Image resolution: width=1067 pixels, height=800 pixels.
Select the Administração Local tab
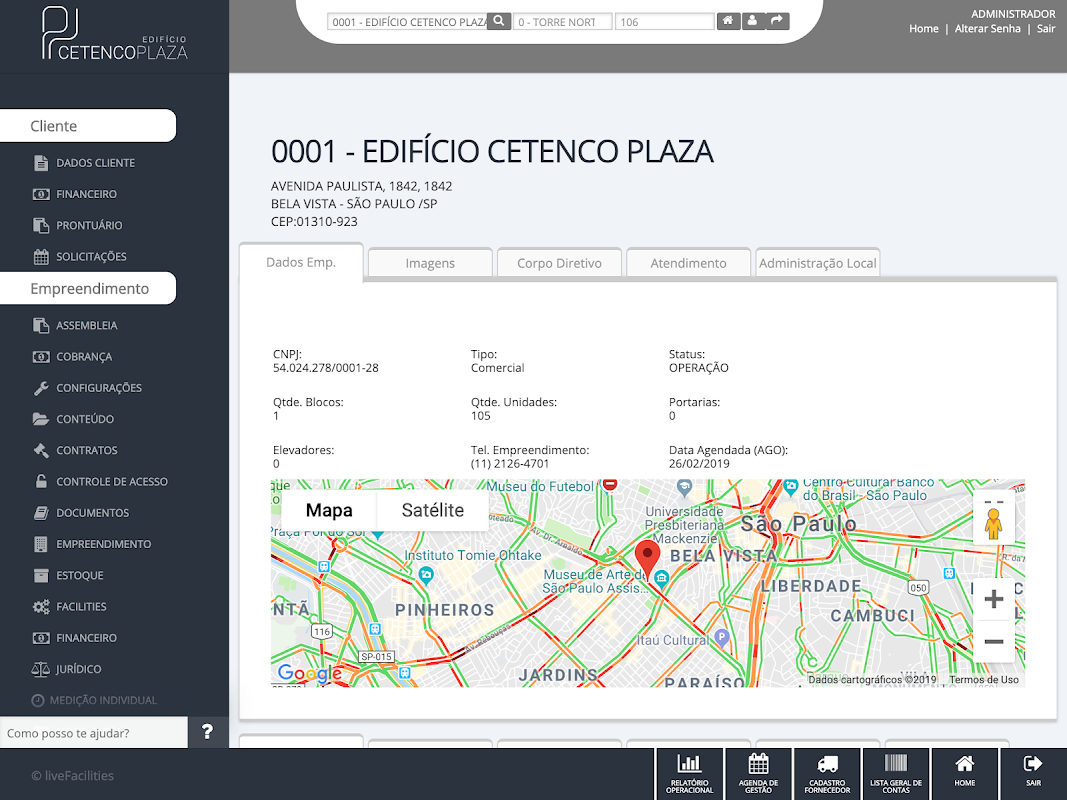point(817,263)
